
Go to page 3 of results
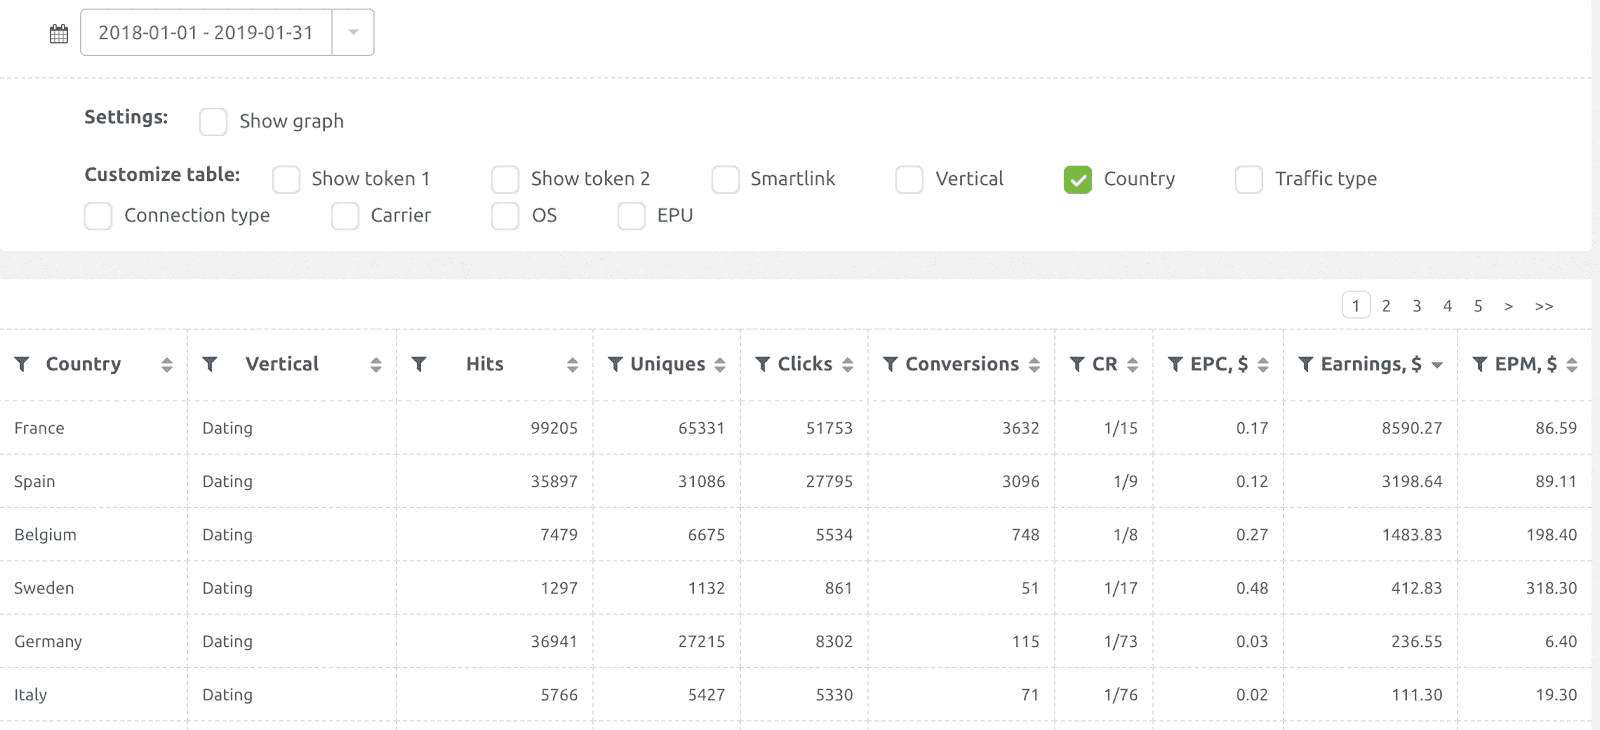(x=1417, y=306)
